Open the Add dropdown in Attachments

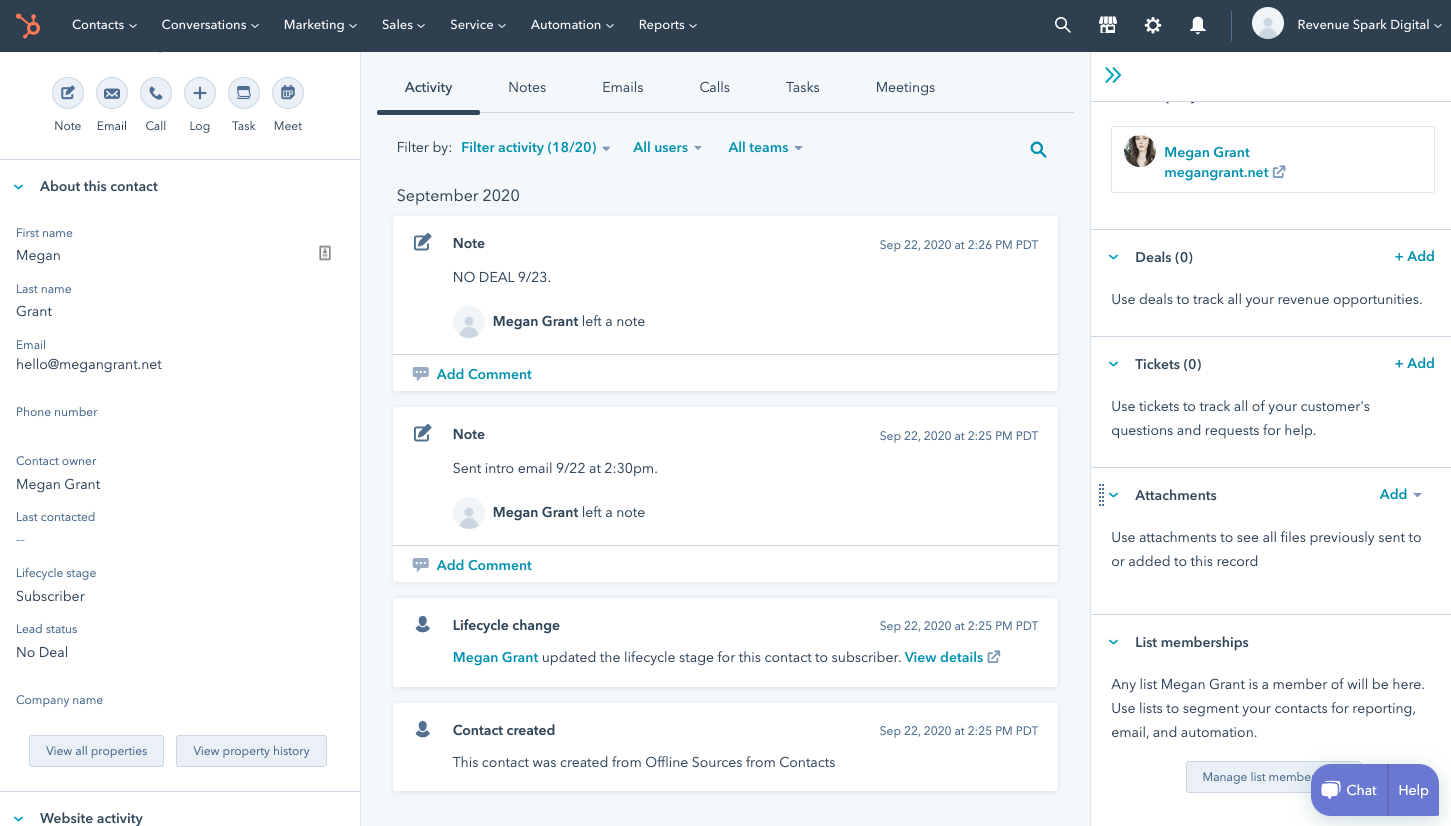pyautogui.click(x=1399, y=494)
